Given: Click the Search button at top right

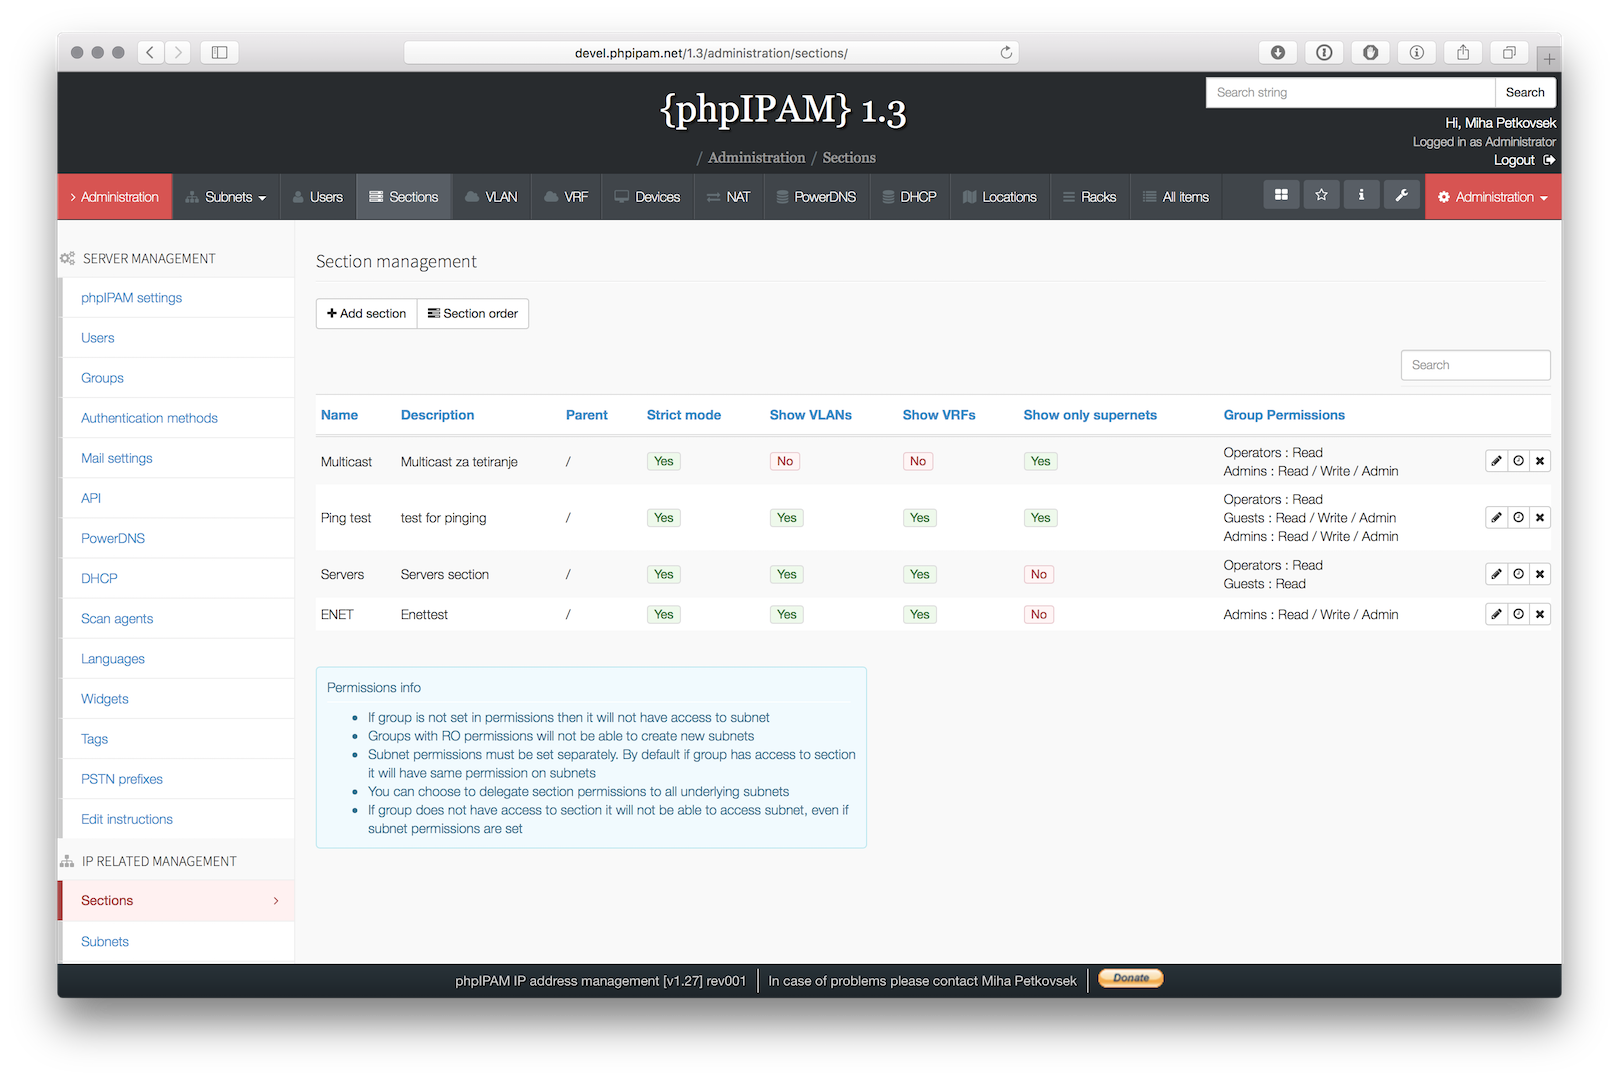Looking at the screenshot, I should [x=1525, y=92].
